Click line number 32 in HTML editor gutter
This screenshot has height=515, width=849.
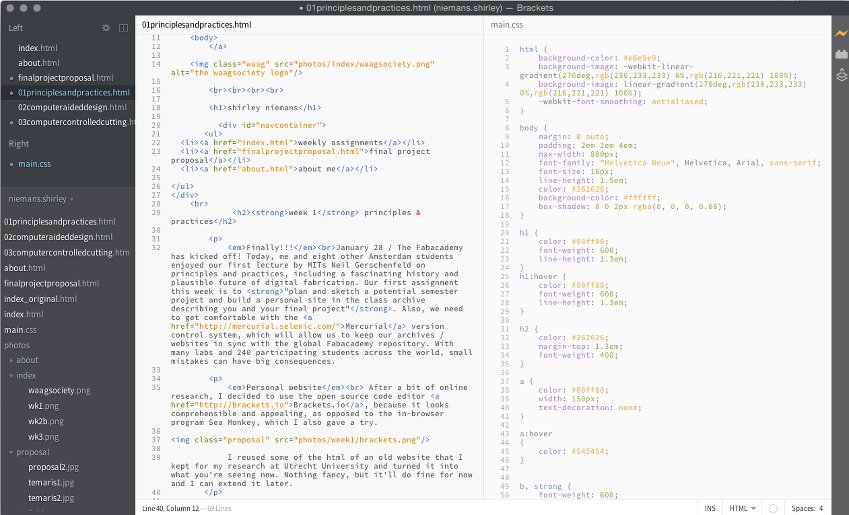point(156,247)
